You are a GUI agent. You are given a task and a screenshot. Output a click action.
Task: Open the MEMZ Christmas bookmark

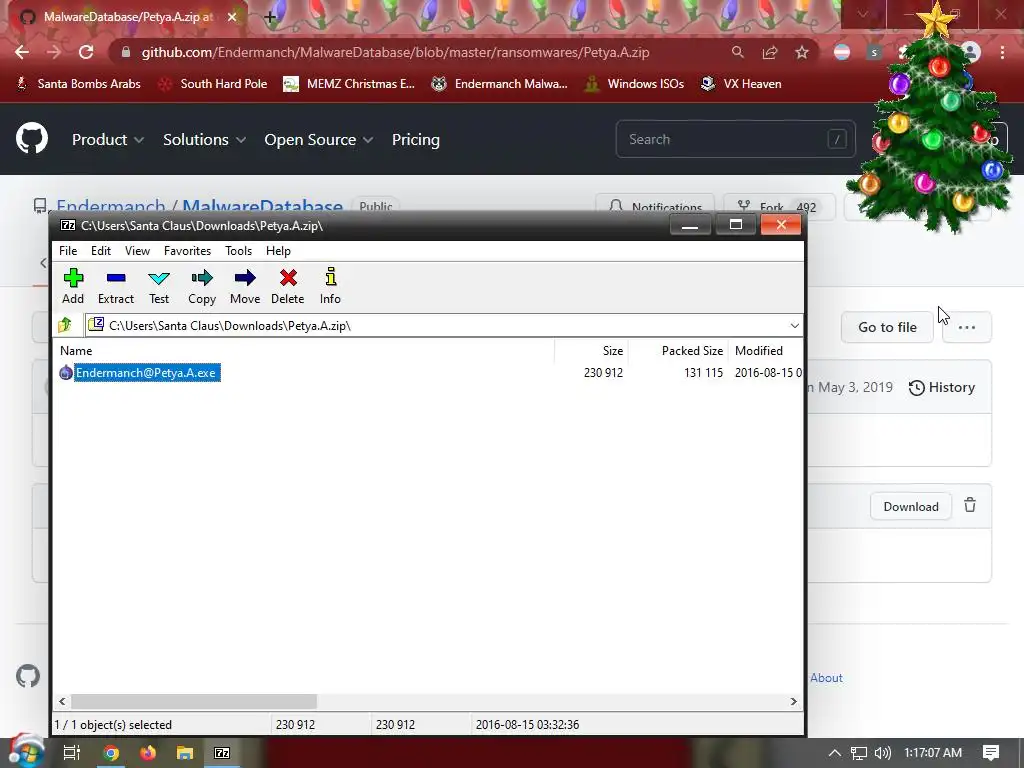[349, 84]
